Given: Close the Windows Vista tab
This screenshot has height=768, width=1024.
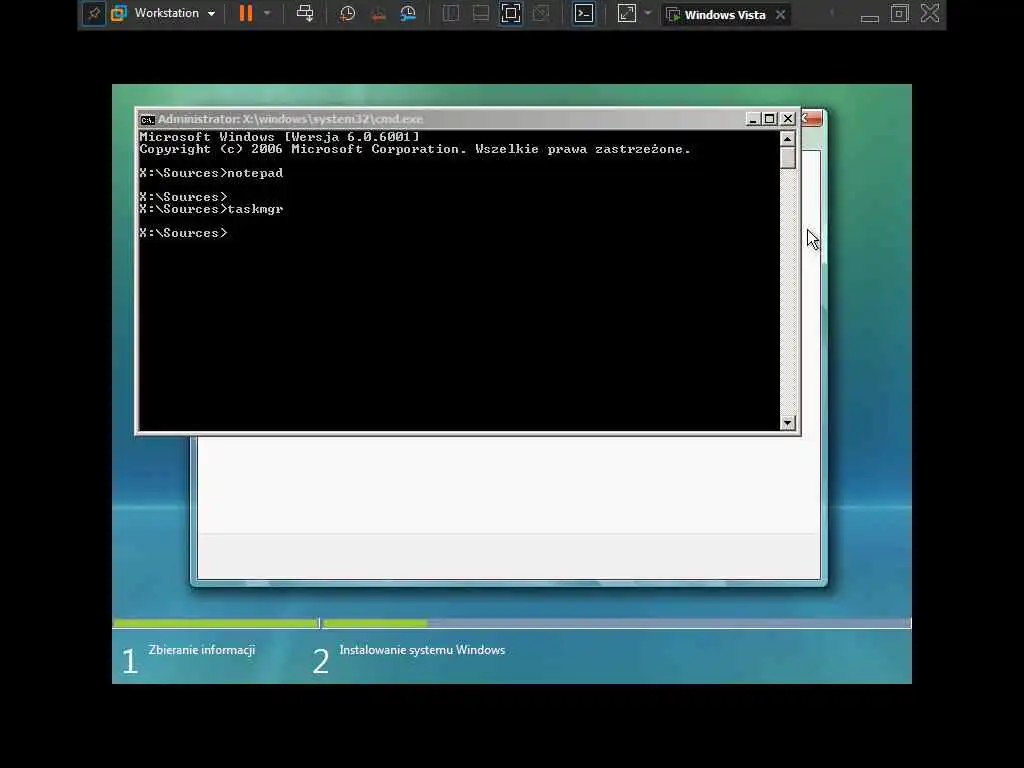Looking at the screenshot, I should [780, 14].
